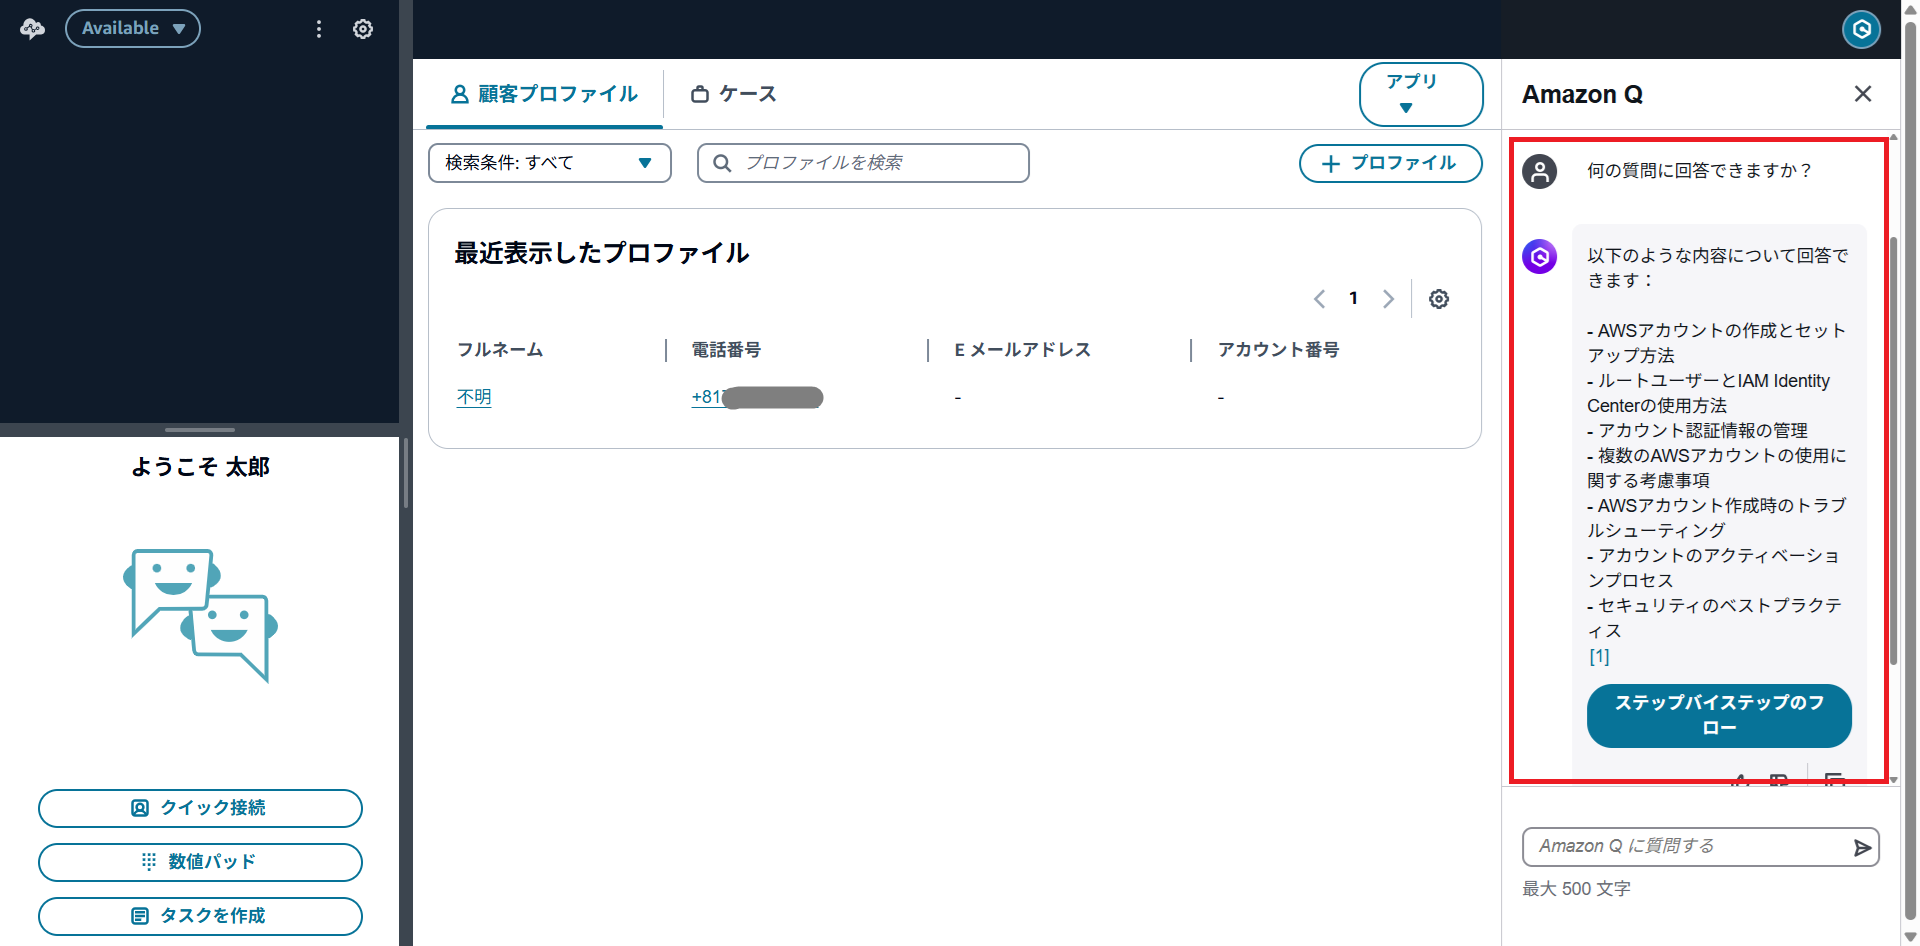The image size is (1920, 946).
Task: Click the Amazon Q chat scrollbar
Action: tap(1893, 450)
